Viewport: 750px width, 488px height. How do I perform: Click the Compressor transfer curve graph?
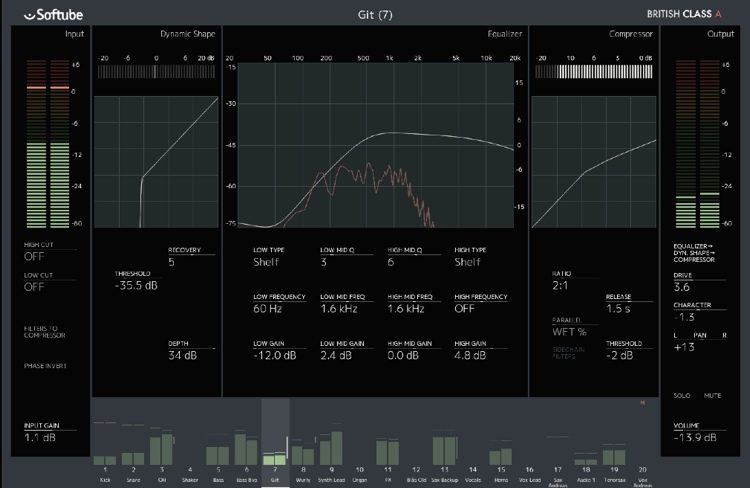[x=594, y=162]
